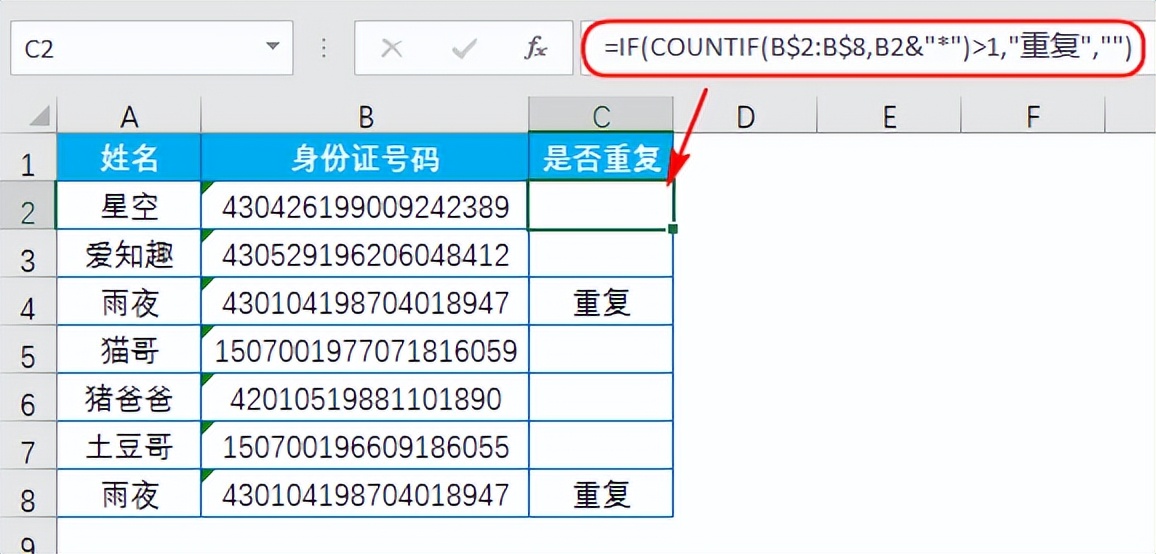Select empty cell C6 in 是否重复 column

pos(601,397)
